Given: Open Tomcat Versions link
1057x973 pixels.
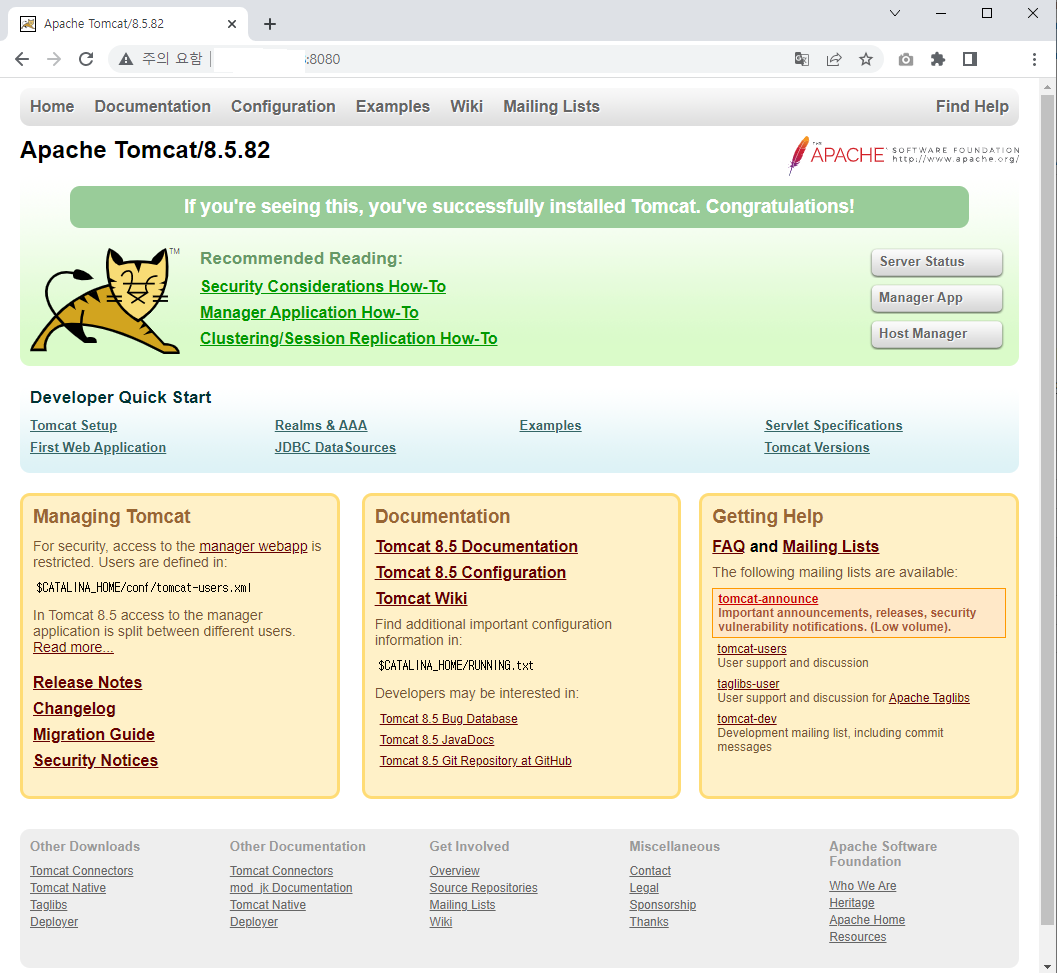Looking at the screenshot, I should coord(816,448).
